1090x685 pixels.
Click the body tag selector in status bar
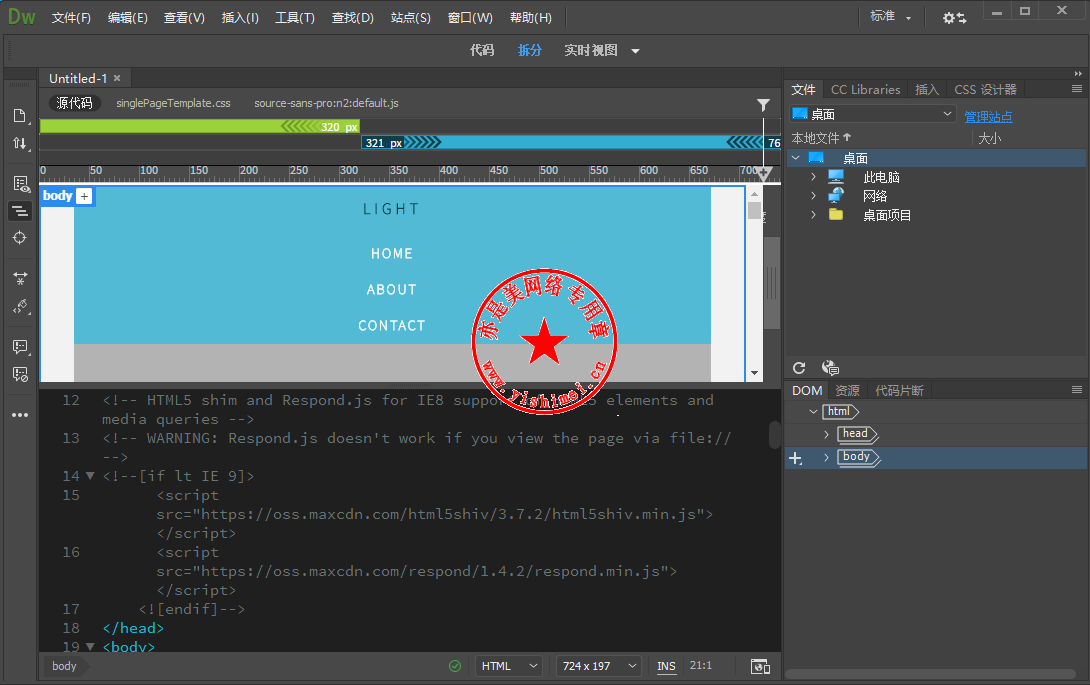click(64, 666)
